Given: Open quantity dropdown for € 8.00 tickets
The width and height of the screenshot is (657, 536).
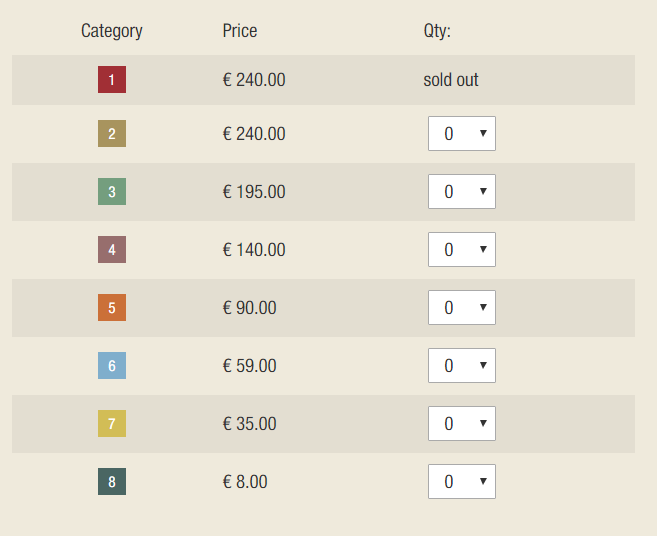Looking at the screenshot, I should 462,481.
